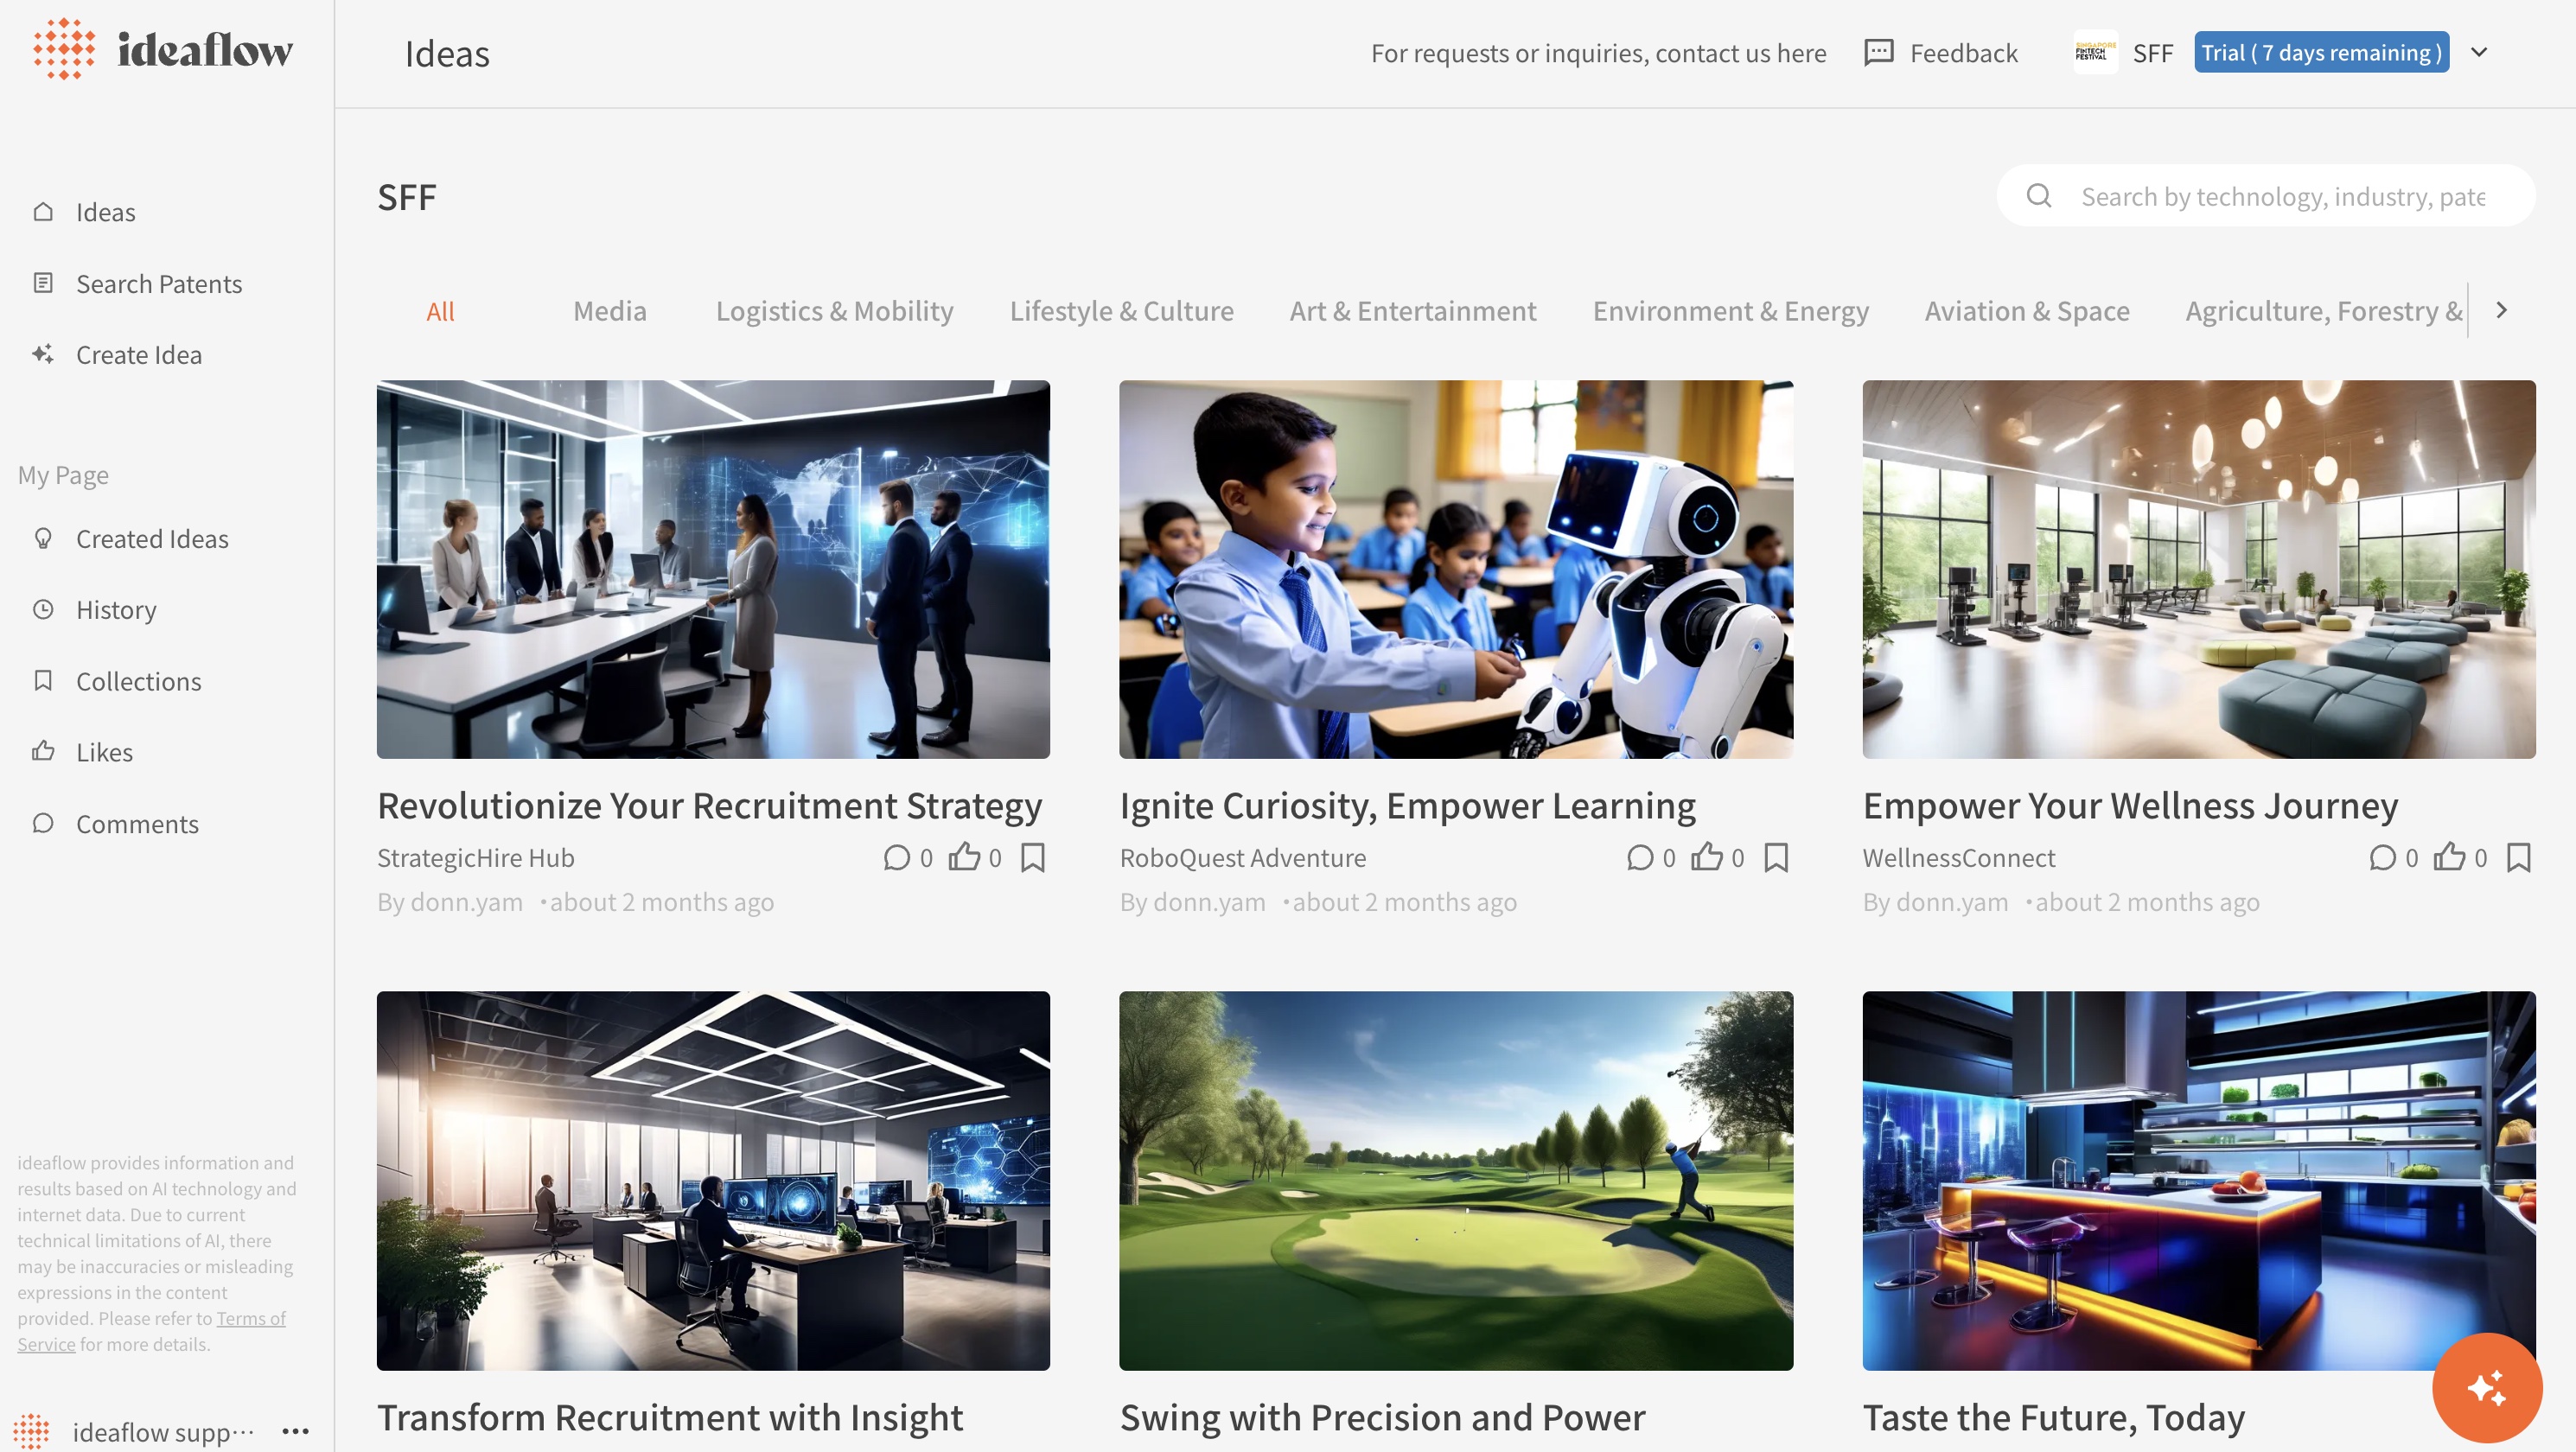Click the History sidebar link
Screen dimensions: 2576x1452
coord(115,610)
